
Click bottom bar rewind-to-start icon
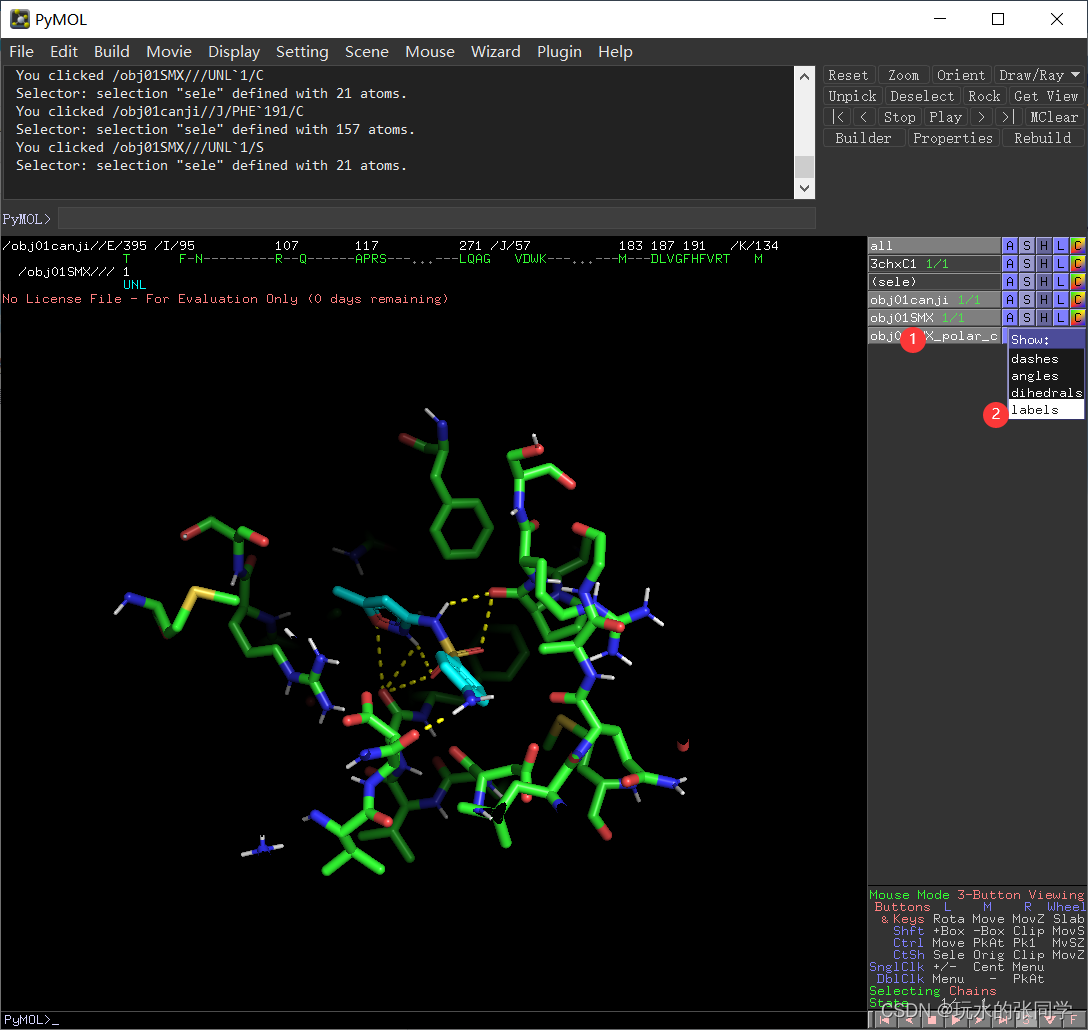click(885, 1020)
